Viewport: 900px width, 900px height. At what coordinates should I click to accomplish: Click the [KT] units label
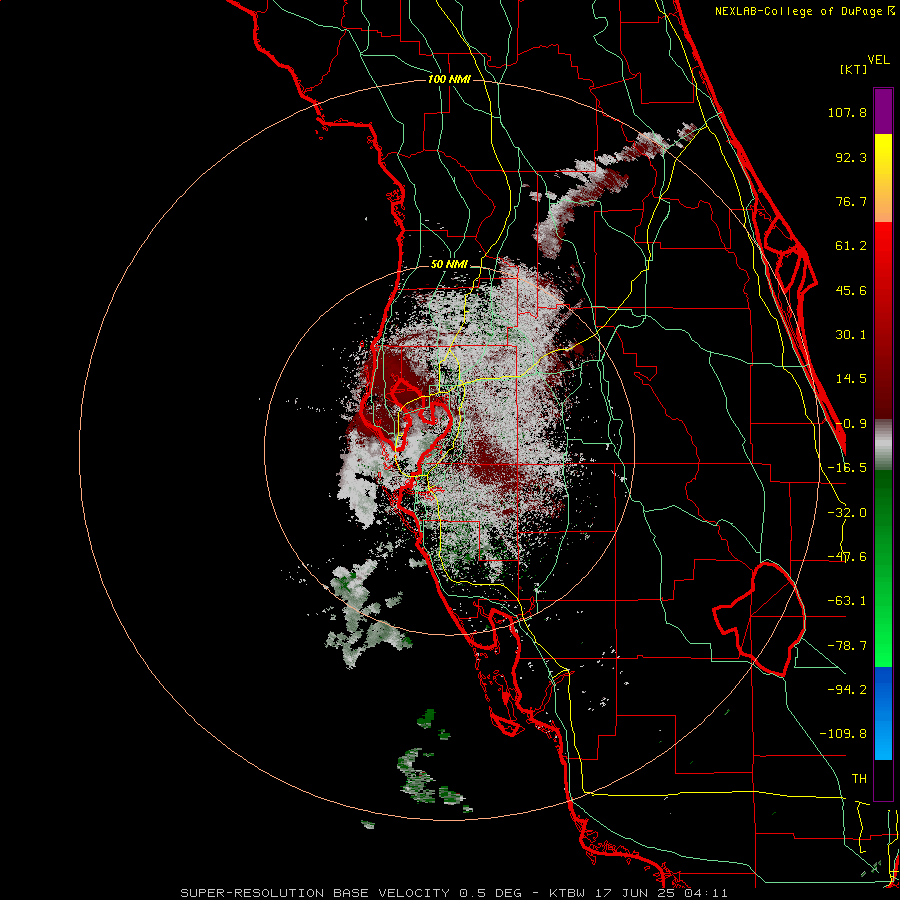pos(854,69)
